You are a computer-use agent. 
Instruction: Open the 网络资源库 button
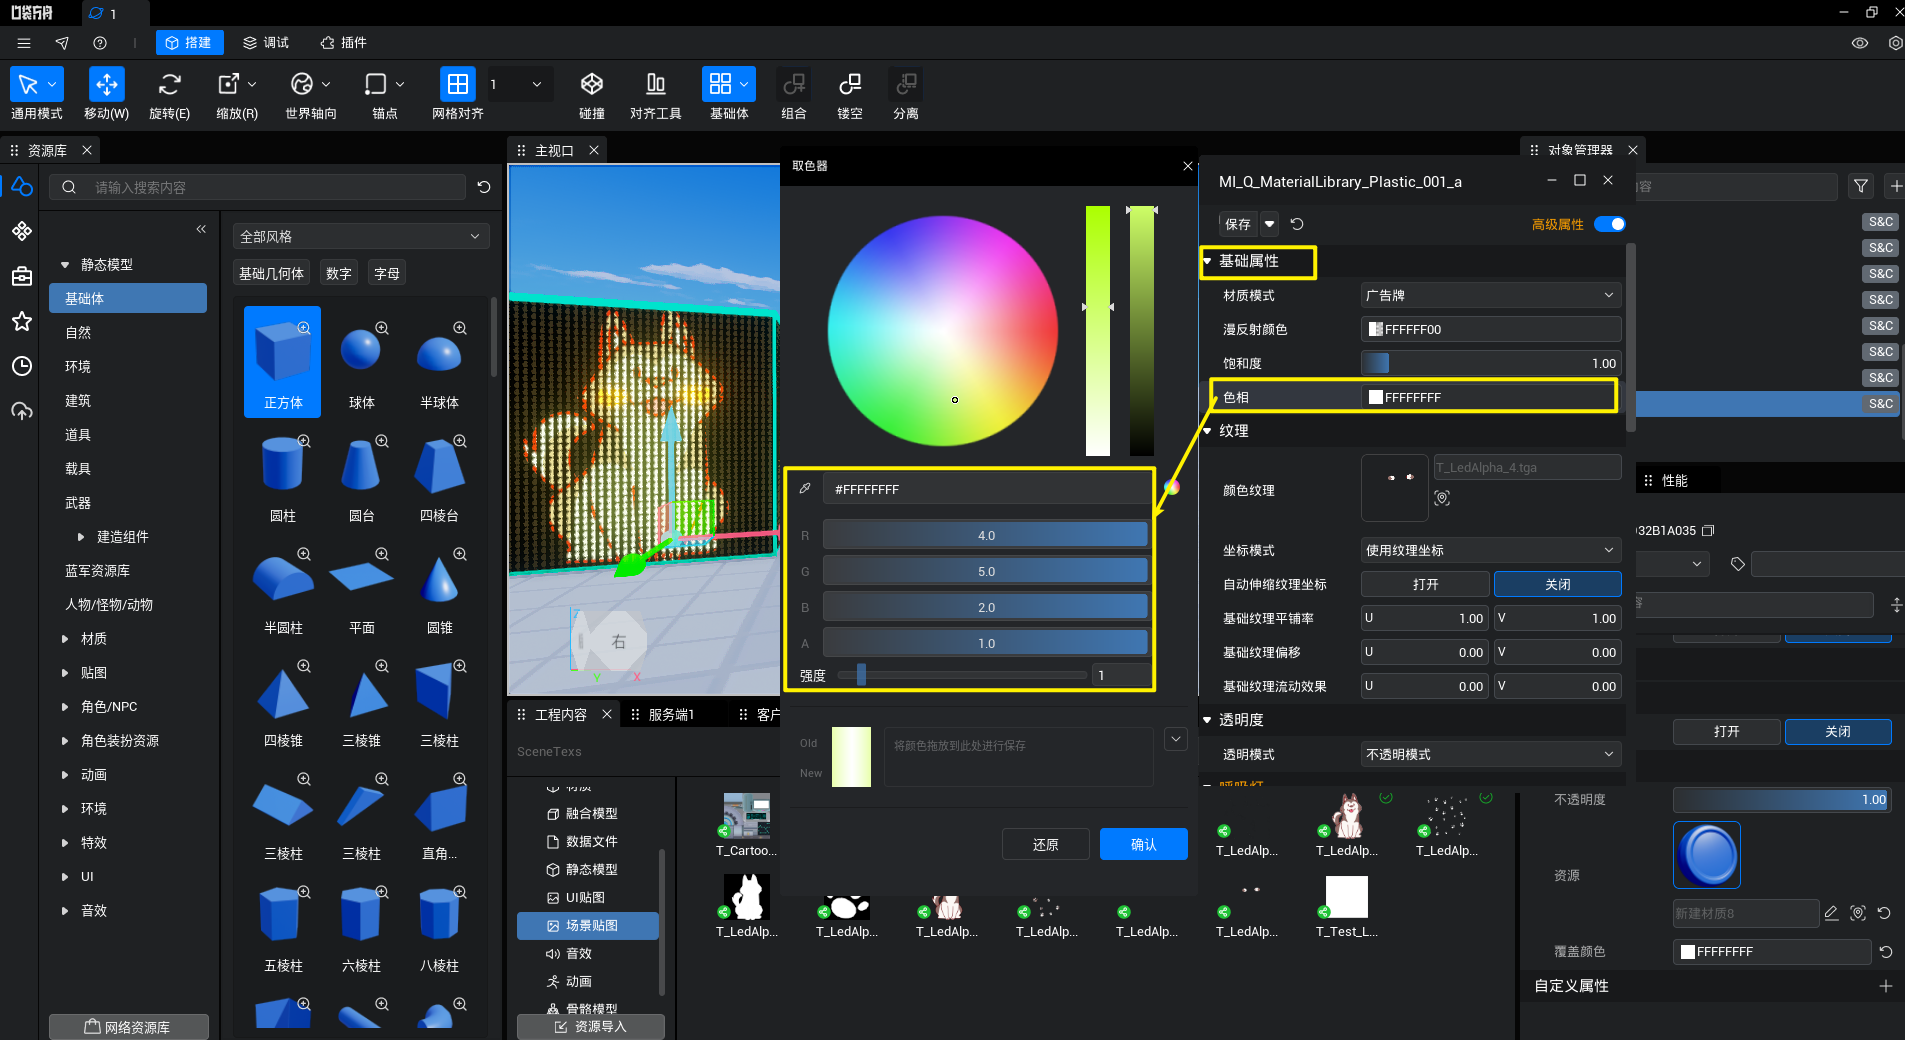[x=128, y=1027]
